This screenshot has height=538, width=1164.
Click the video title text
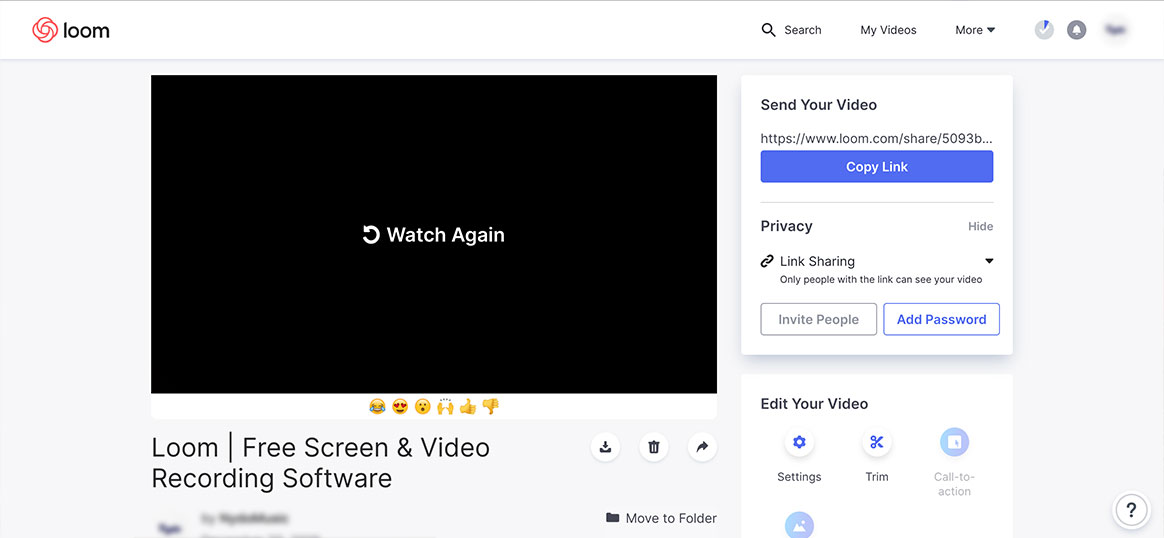tap(321, 462)
